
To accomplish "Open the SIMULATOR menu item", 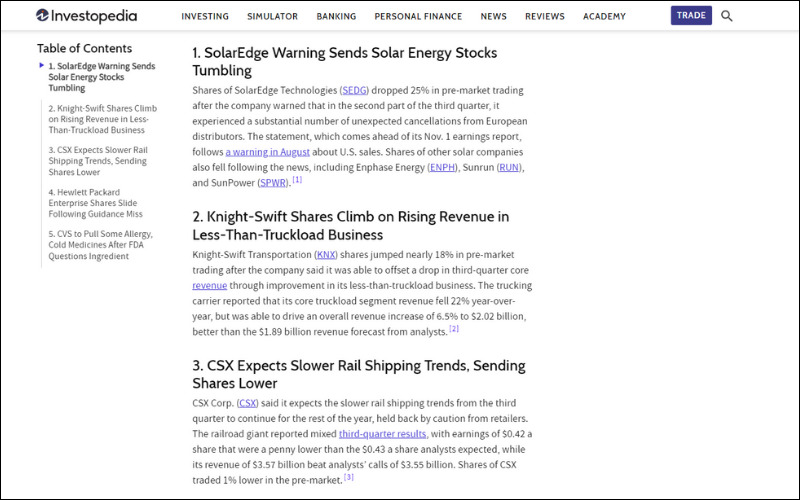I will 272,16.
